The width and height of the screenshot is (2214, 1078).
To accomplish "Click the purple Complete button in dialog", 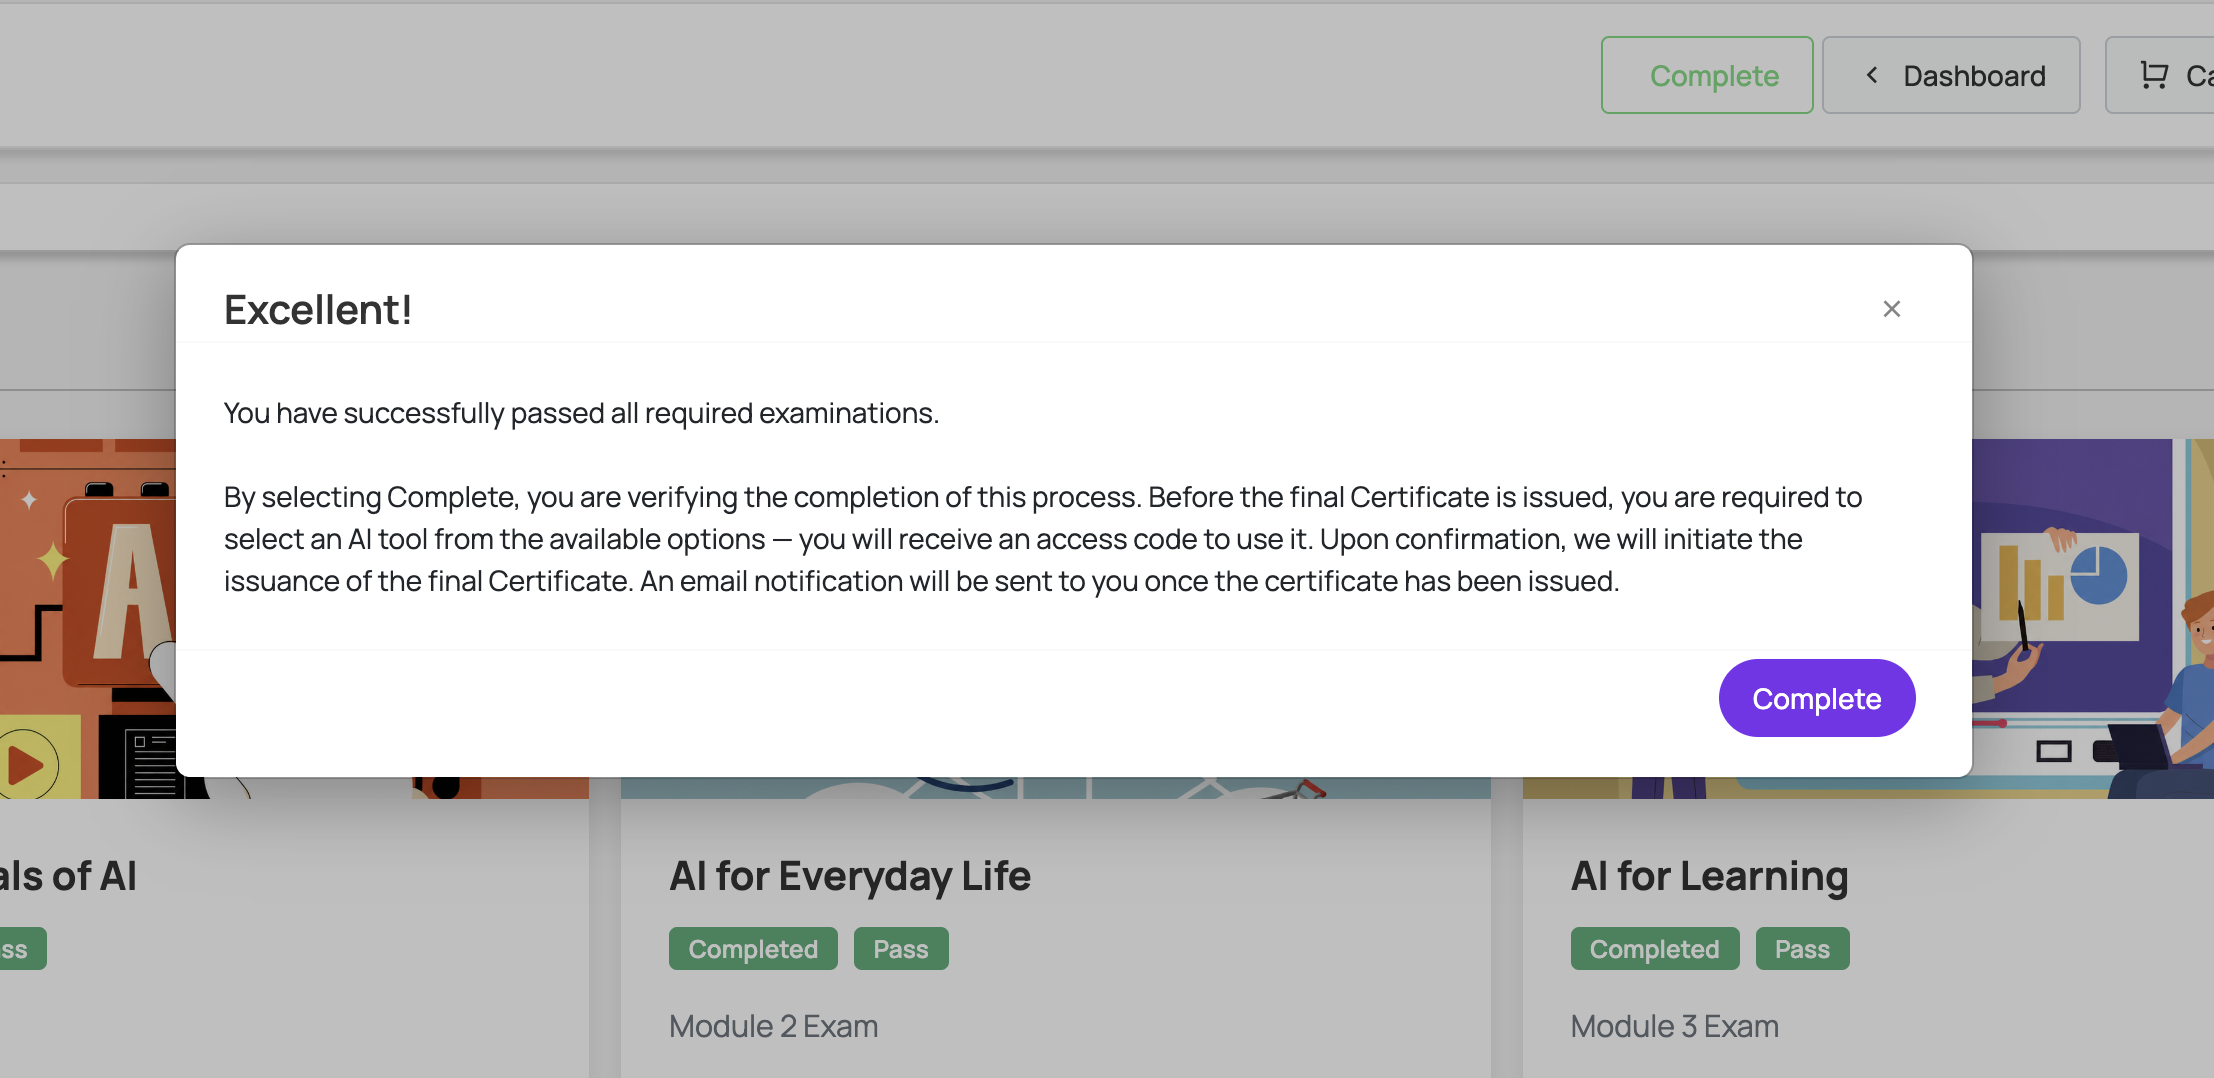I will (1816, 698).
